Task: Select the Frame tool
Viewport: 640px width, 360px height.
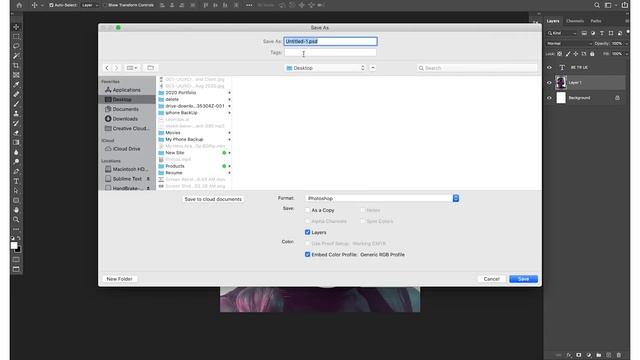Action: point(16,75)
